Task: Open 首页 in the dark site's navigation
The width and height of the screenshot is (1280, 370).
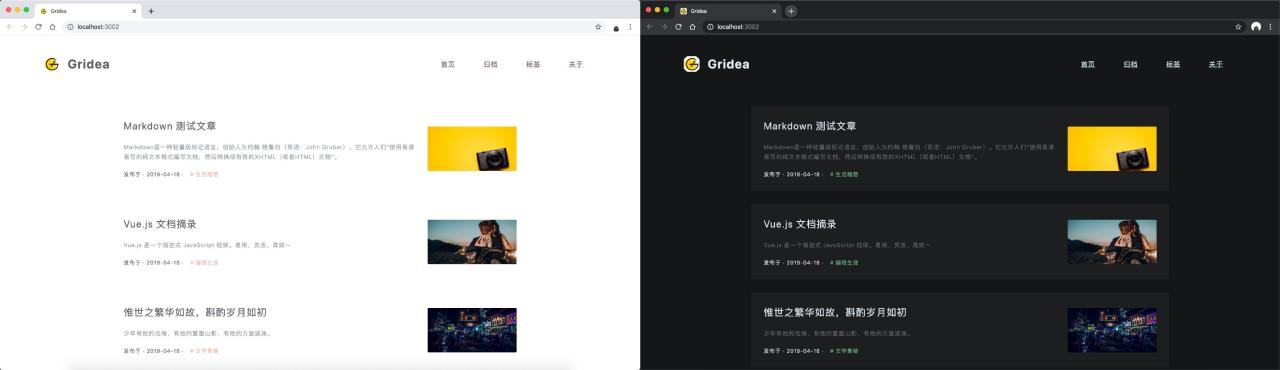Action: [x=1087, y=64]
